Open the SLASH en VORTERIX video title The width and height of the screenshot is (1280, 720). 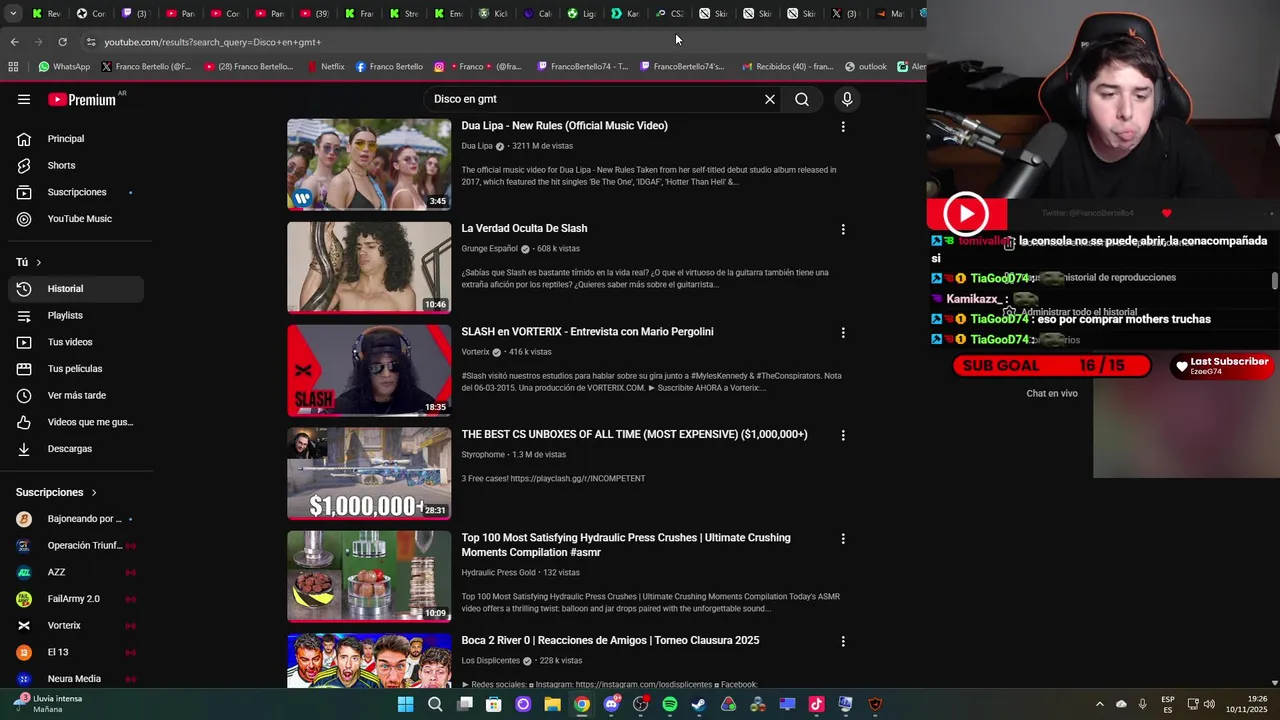pos(587,332)
